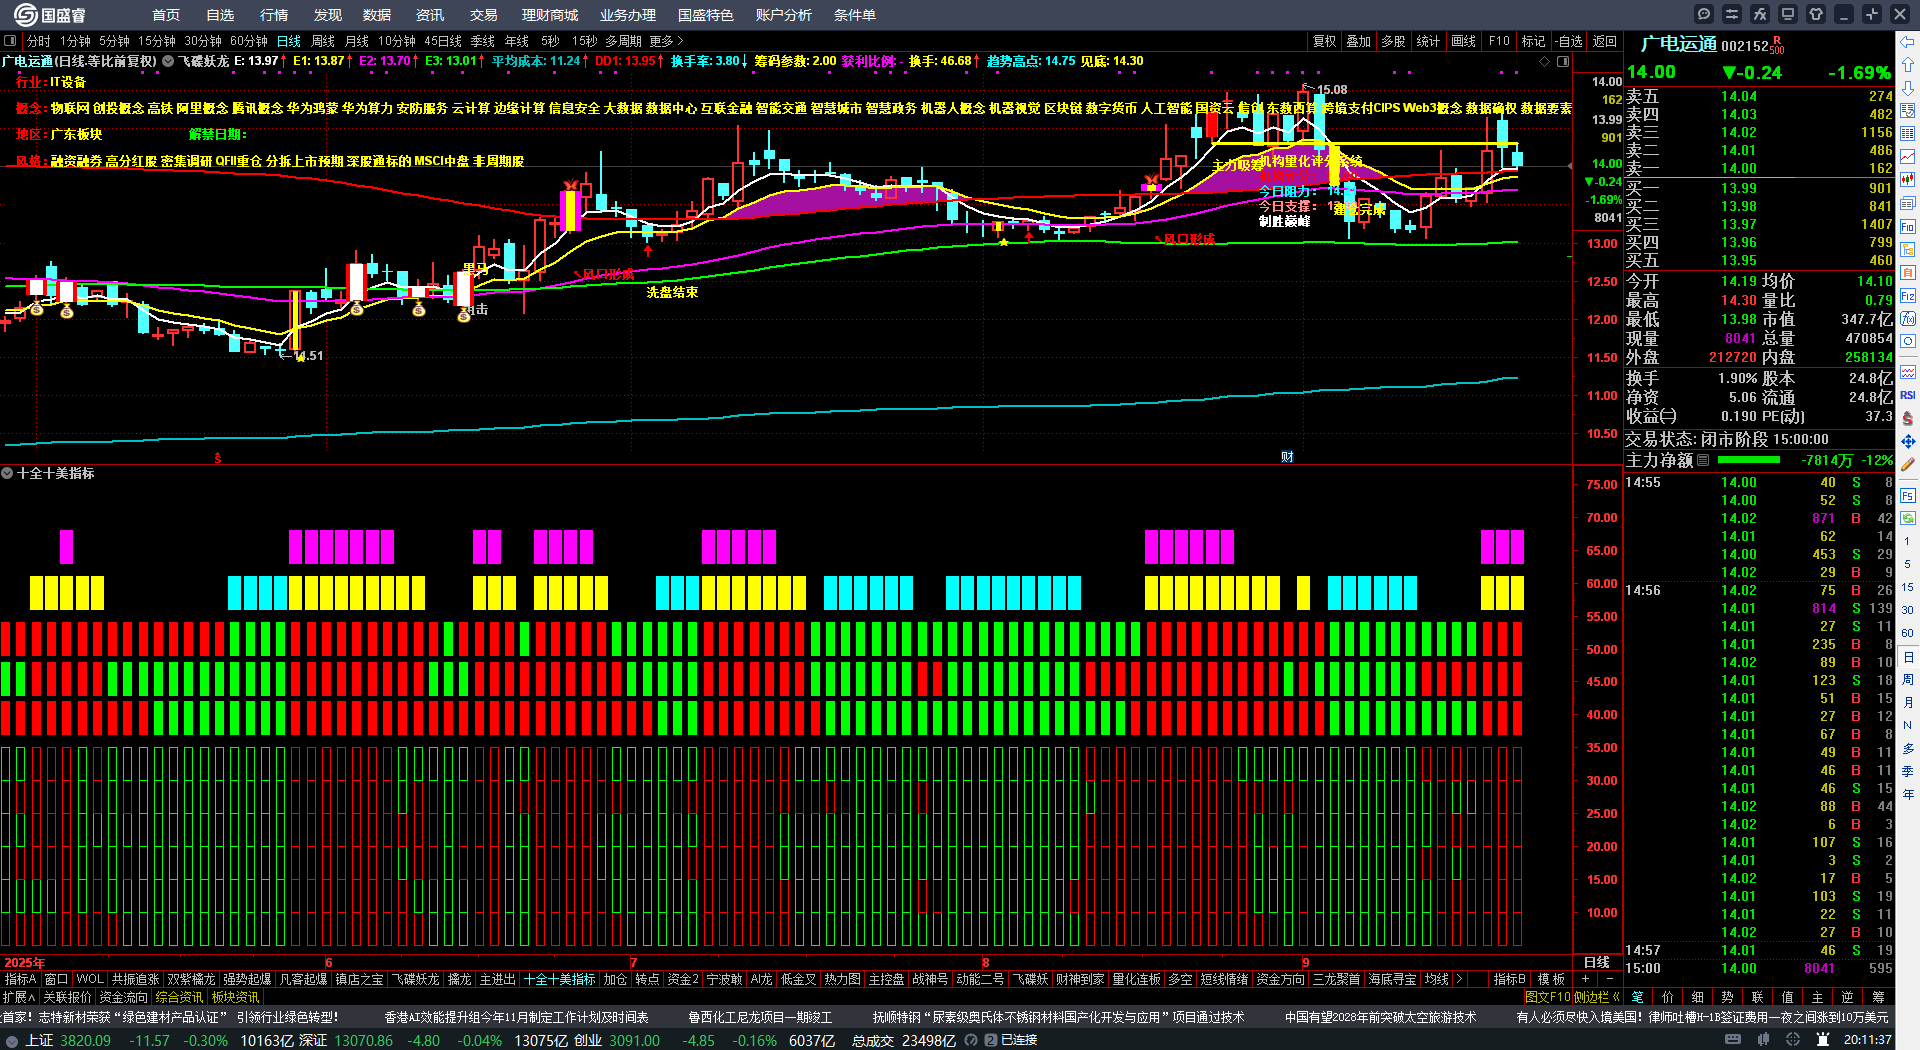This screenshot has height=1050, width=1920.
Task: Click the 图文F10 button
Action: click(1547, 997)
